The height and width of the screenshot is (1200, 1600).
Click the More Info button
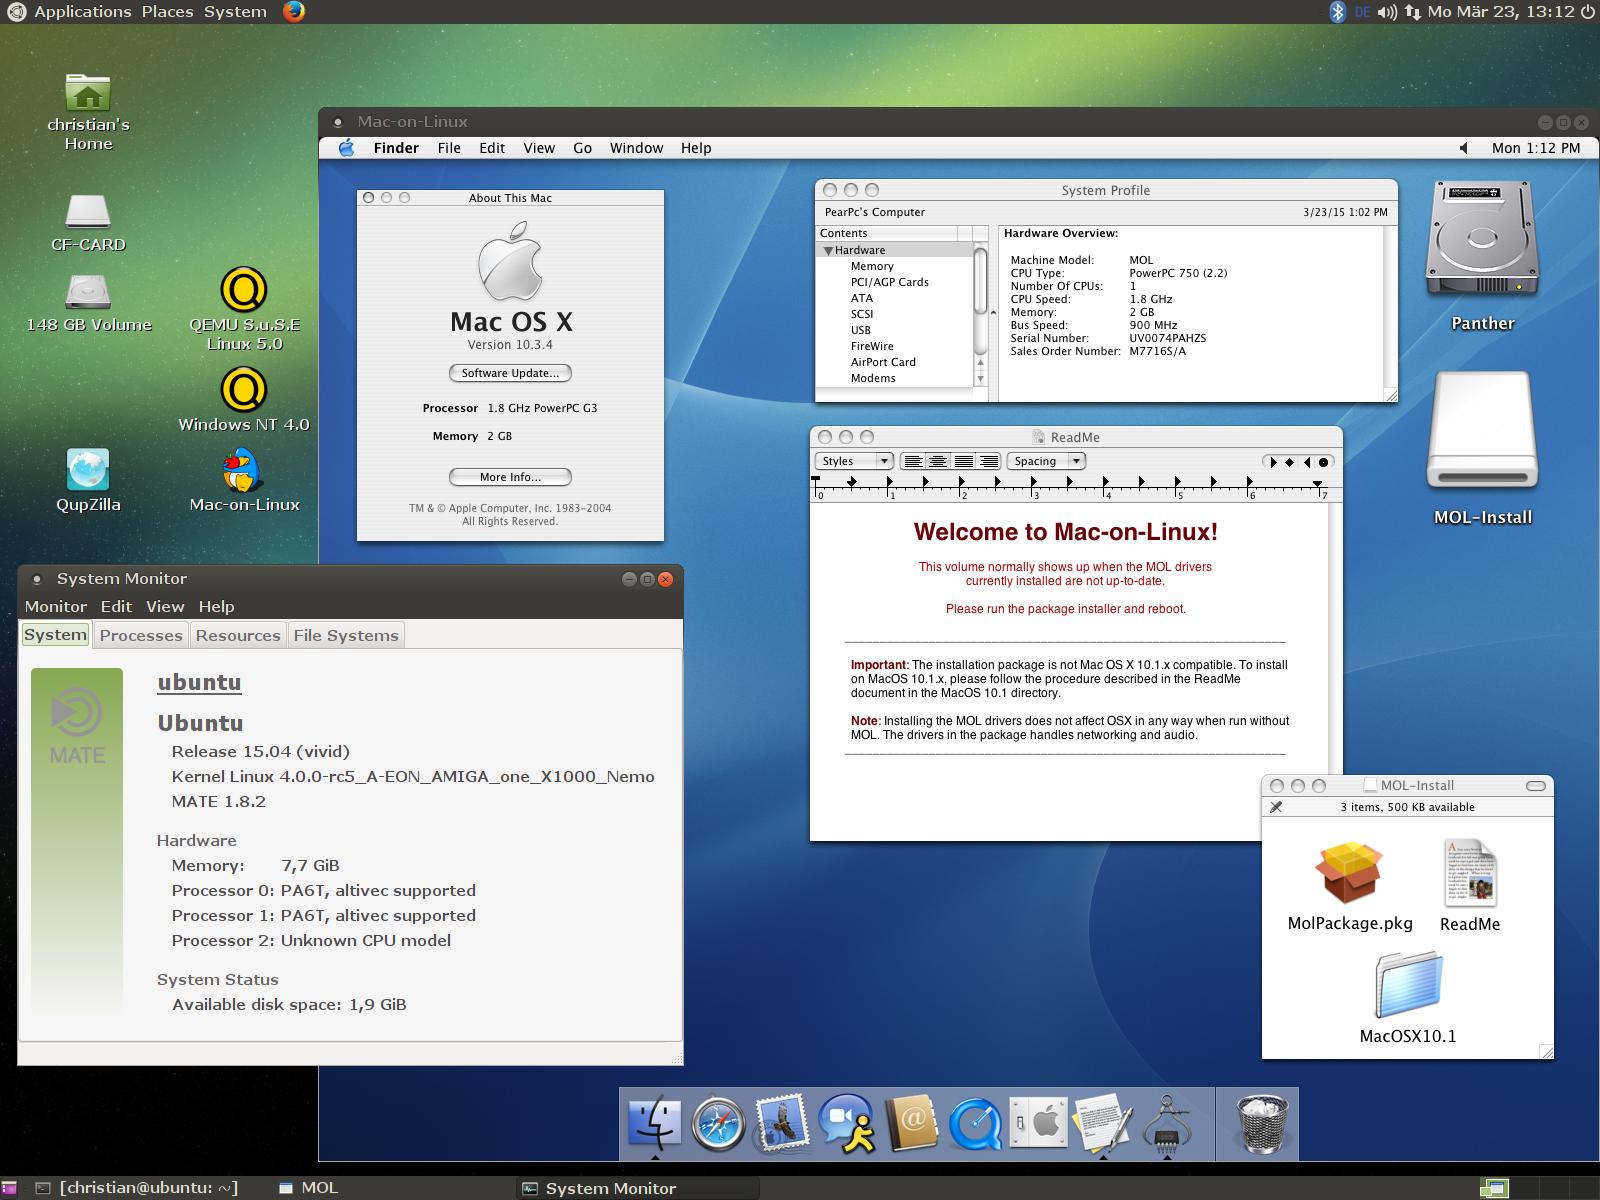(x=510, y=477)
